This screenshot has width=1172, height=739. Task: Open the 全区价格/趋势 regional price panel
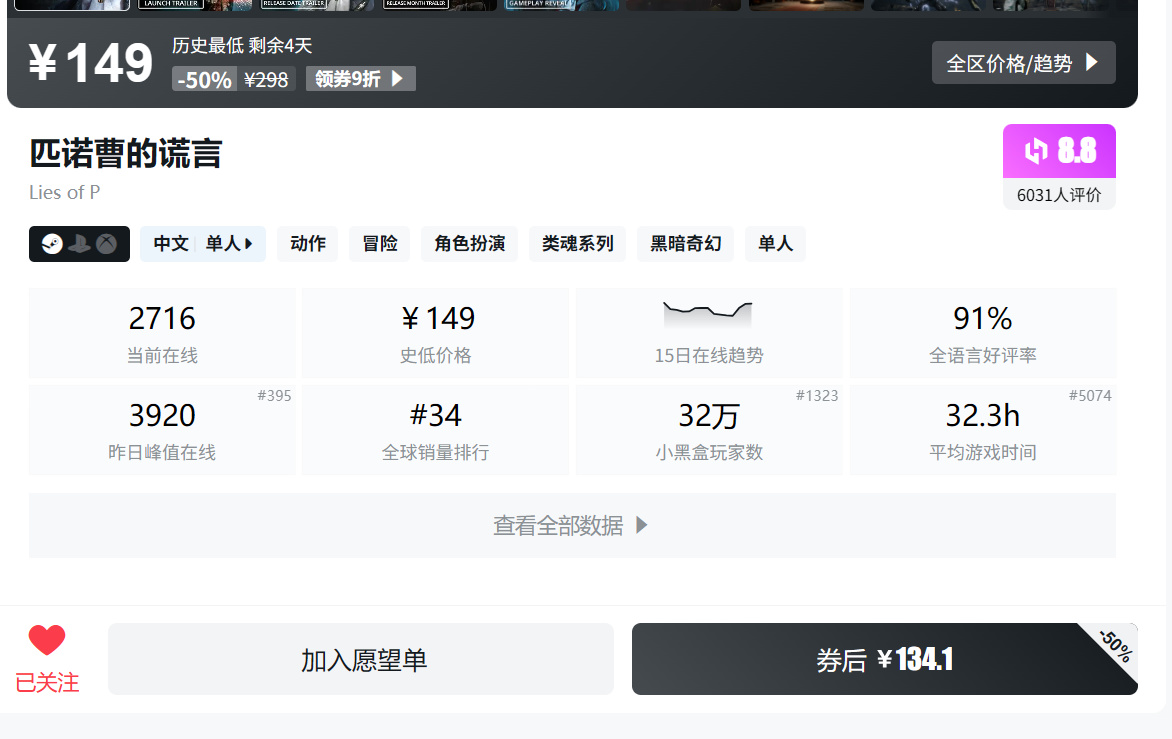point(1023,63)
